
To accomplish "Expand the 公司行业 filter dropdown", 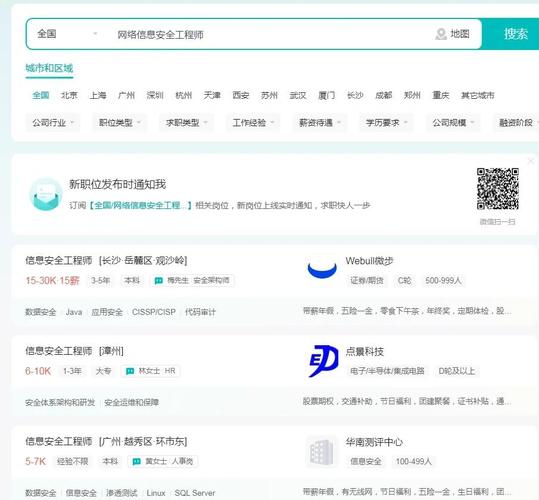I will [x=53, y=122].
